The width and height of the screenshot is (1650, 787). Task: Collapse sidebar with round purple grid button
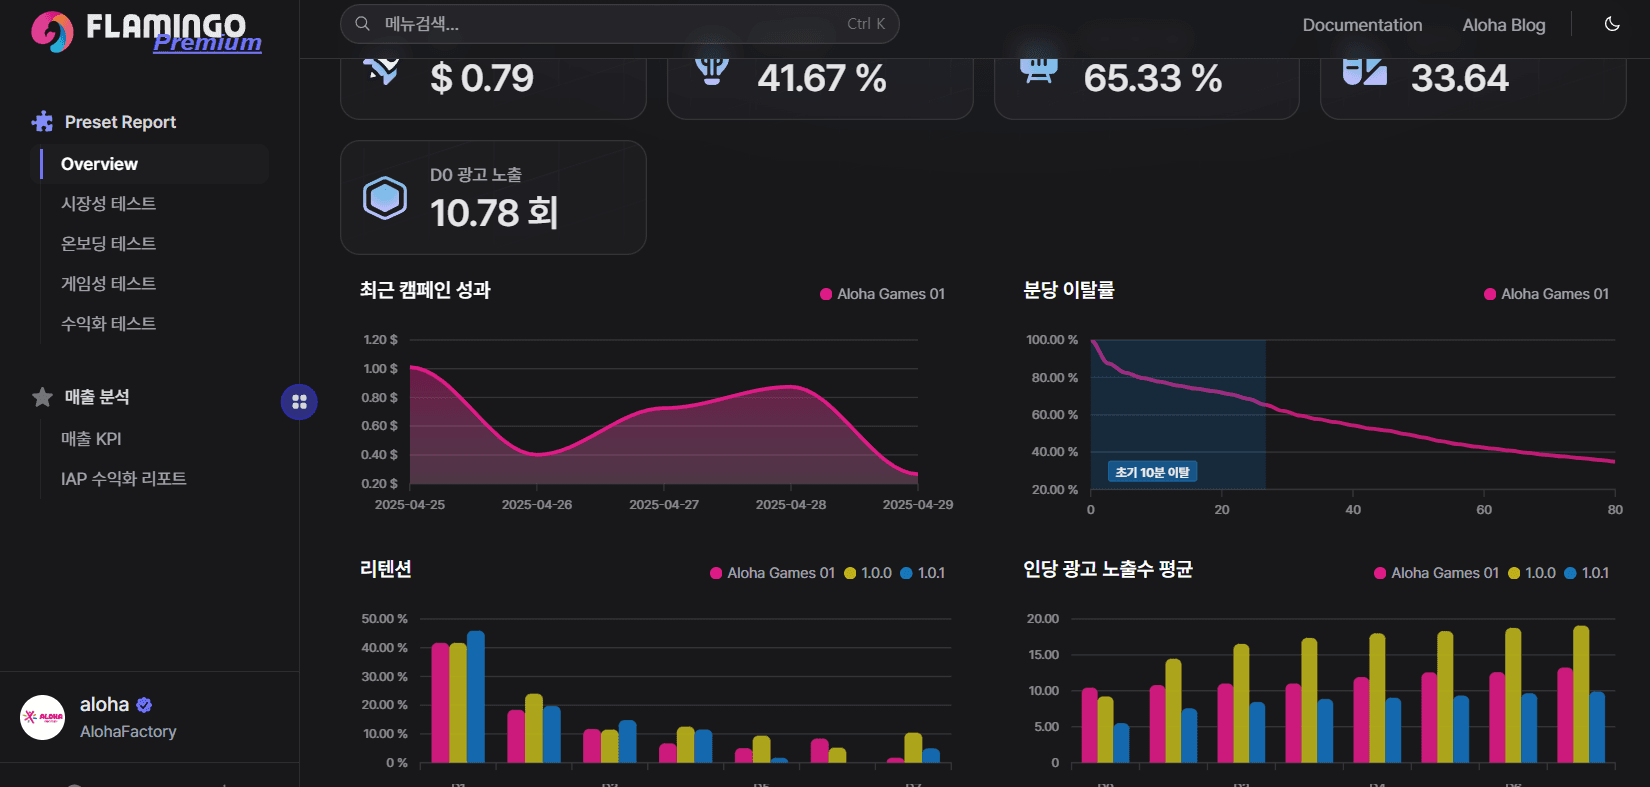299,402
